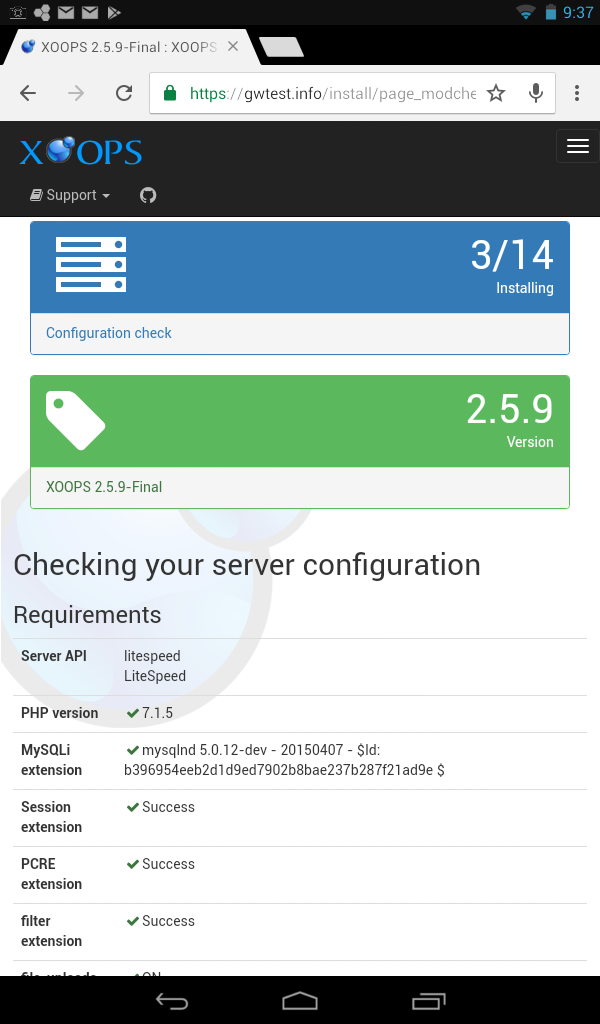This screenshot has height=1024, width=600.
Task: Open the GitHub icon link
Action: 148,195
